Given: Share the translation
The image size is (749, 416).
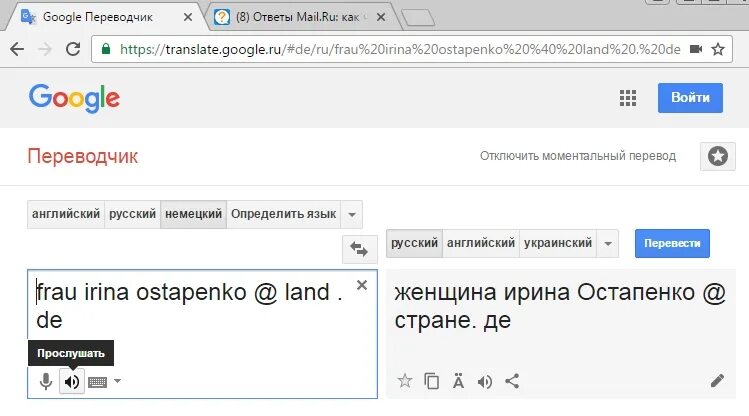Looking at the screenshot, I should coord(512,381).
